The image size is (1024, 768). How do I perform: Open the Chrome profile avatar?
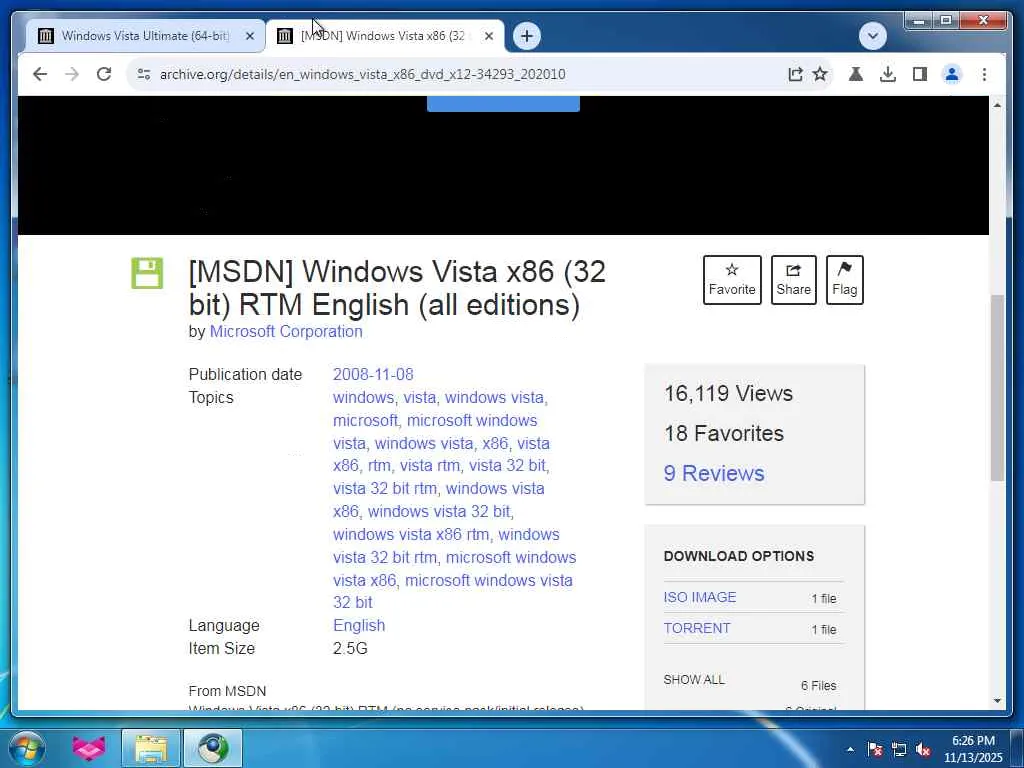[952, 74]
